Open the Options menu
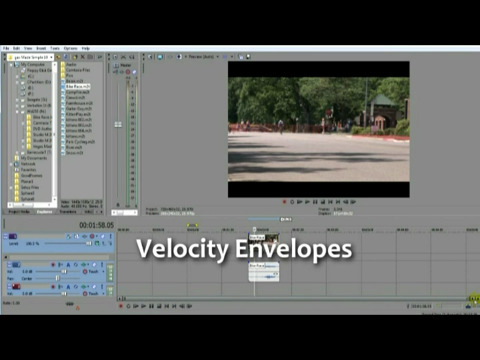The height and width of the screenshot is (360, 480). (71, 48)
